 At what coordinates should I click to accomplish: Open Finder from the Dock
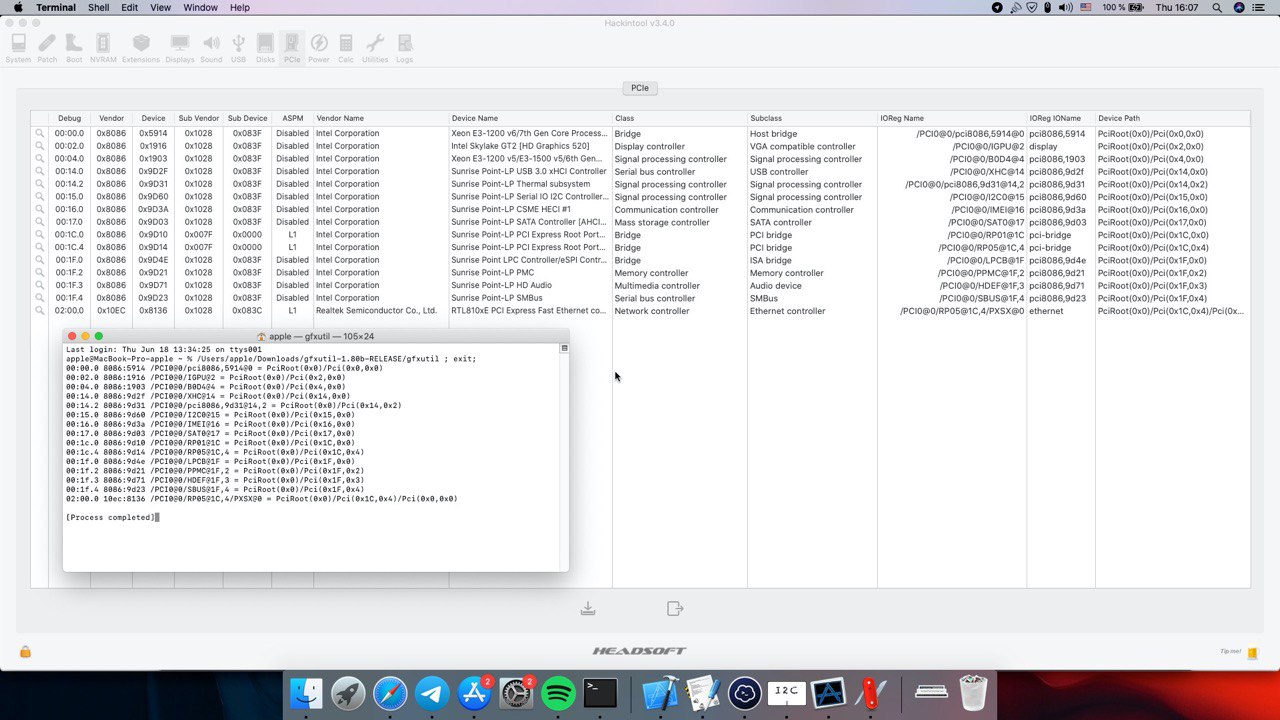307,693
